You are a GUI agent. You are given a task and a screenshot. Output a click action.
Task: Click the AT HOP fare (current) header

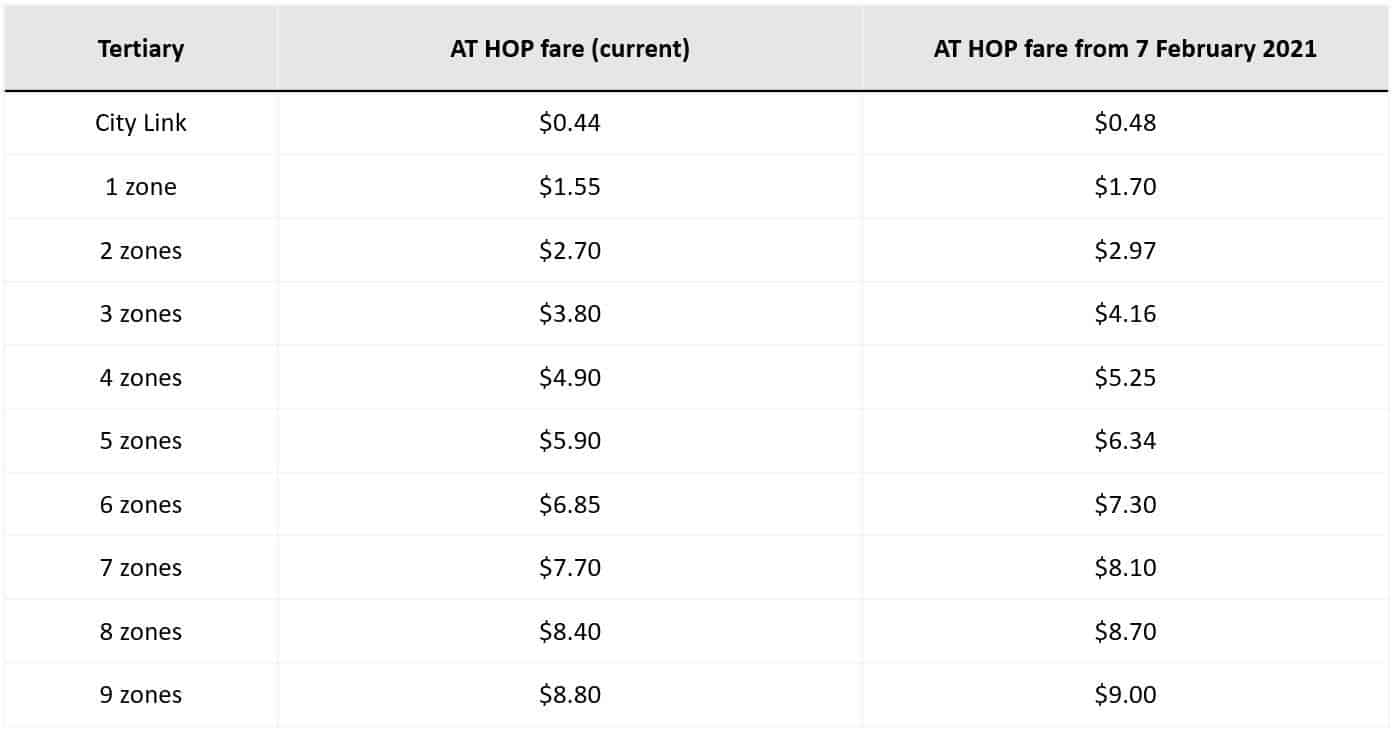coord(570,49)
